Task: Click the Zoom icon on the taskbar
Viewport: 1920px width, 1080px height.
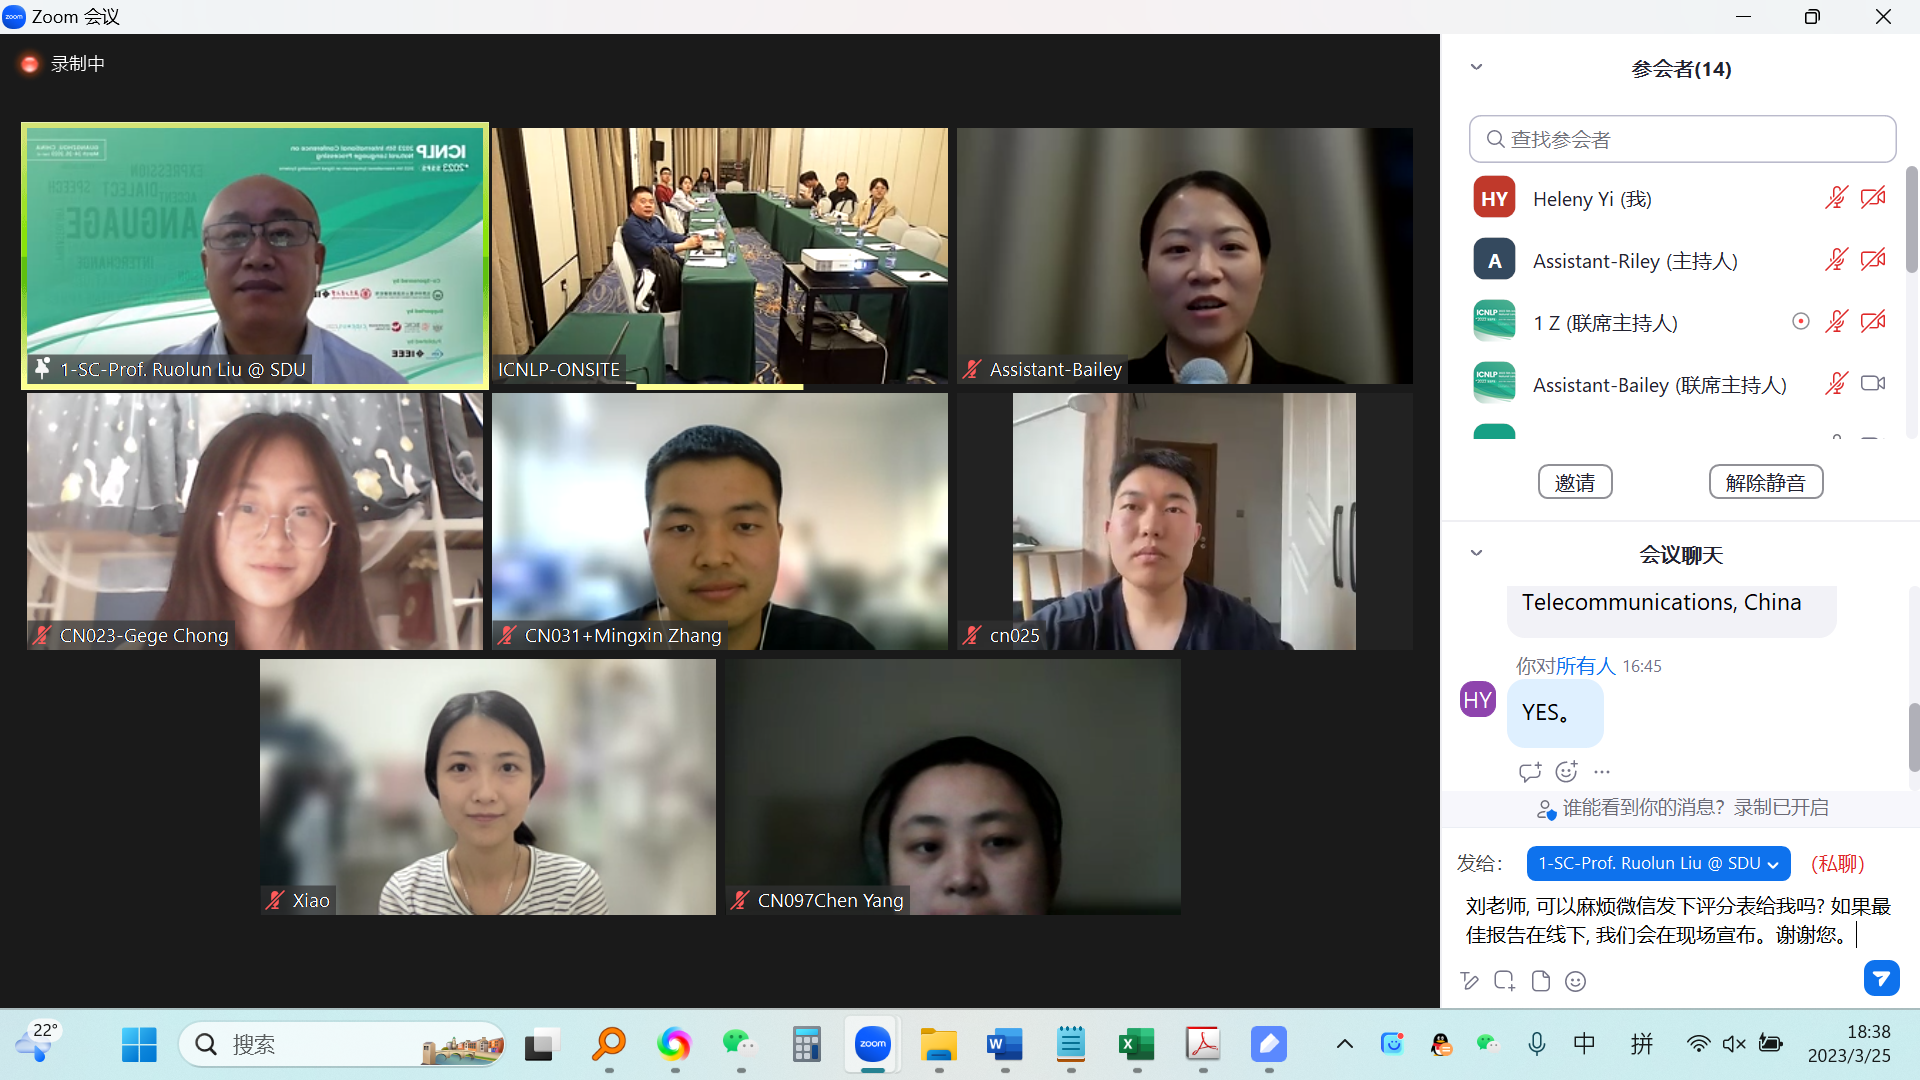Action: [x=872, y=1045]
